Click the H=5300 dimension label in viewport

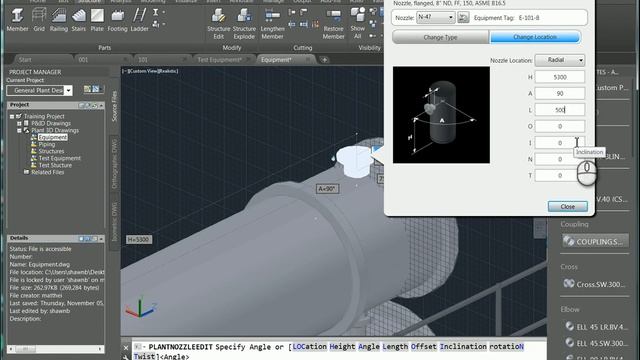coord(138,240)
